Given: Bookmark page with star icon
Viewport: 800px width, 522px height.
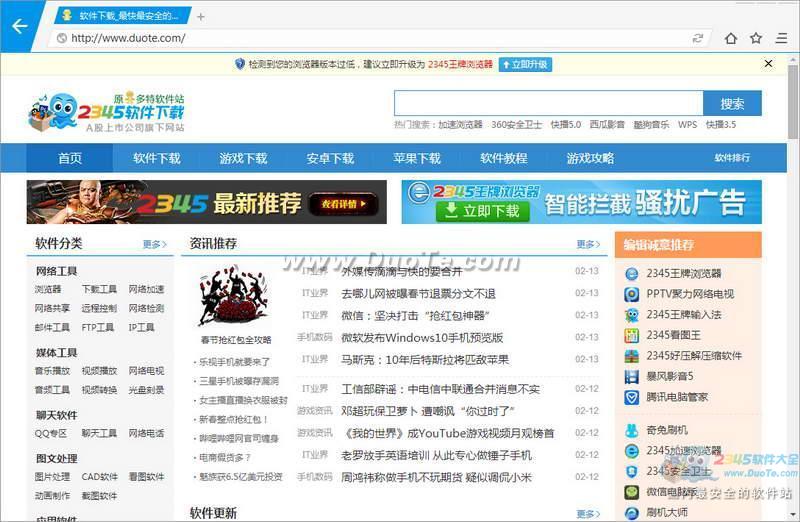Looking at the screenshot, I should pyautogui.click(x=756, y=38).
